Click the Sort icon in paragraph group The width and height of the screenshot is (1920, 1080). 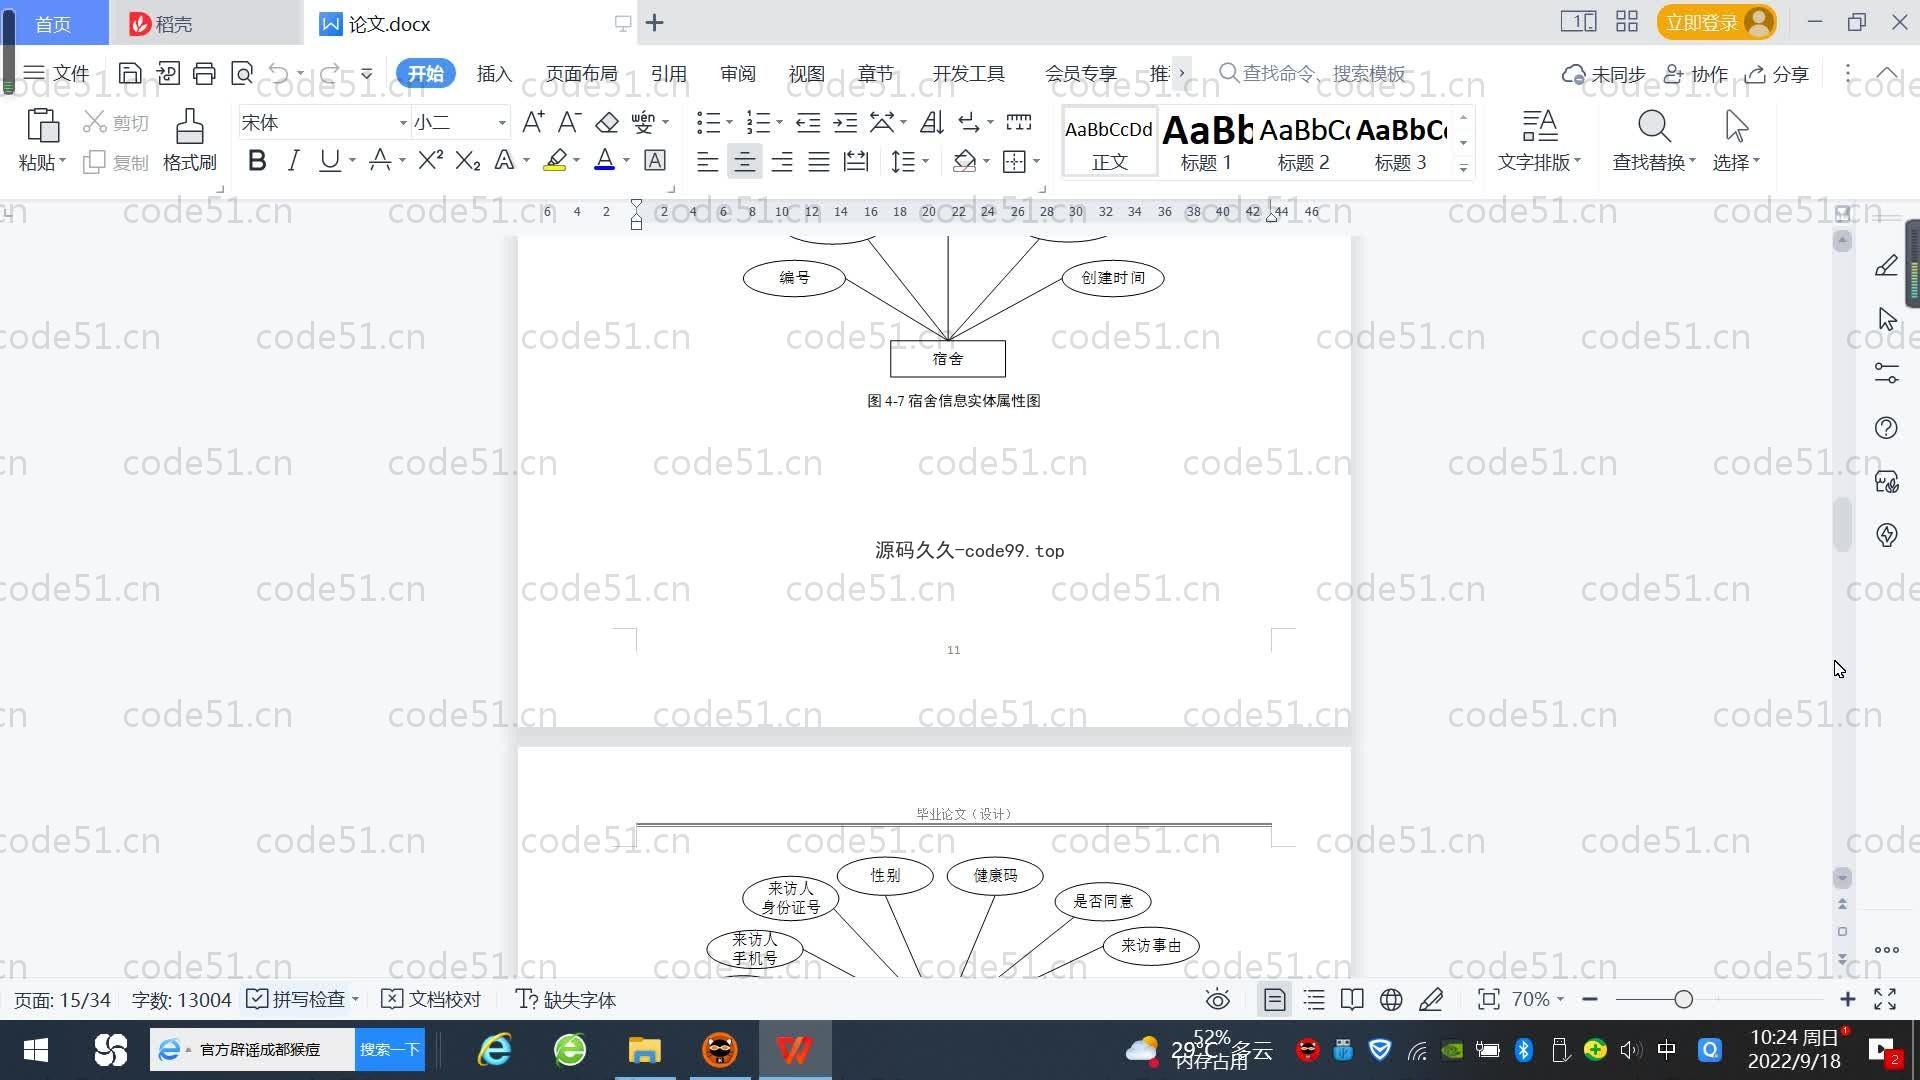point(931,122)
